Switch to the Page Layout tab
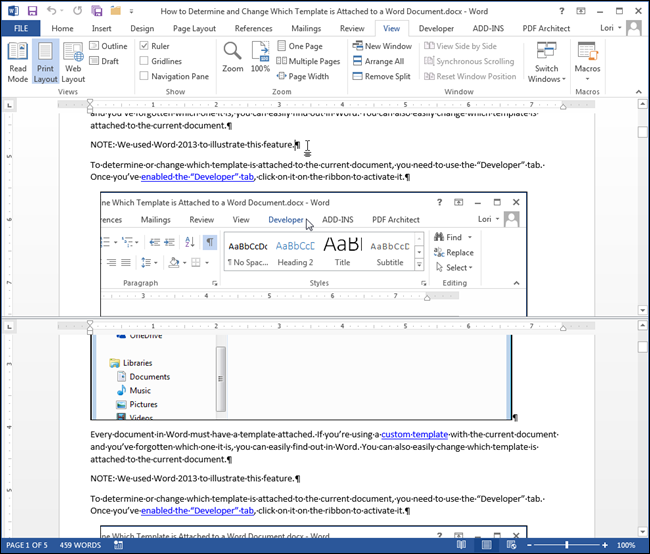The width and height of the screenshot is (650, 554). coord(194,29)
